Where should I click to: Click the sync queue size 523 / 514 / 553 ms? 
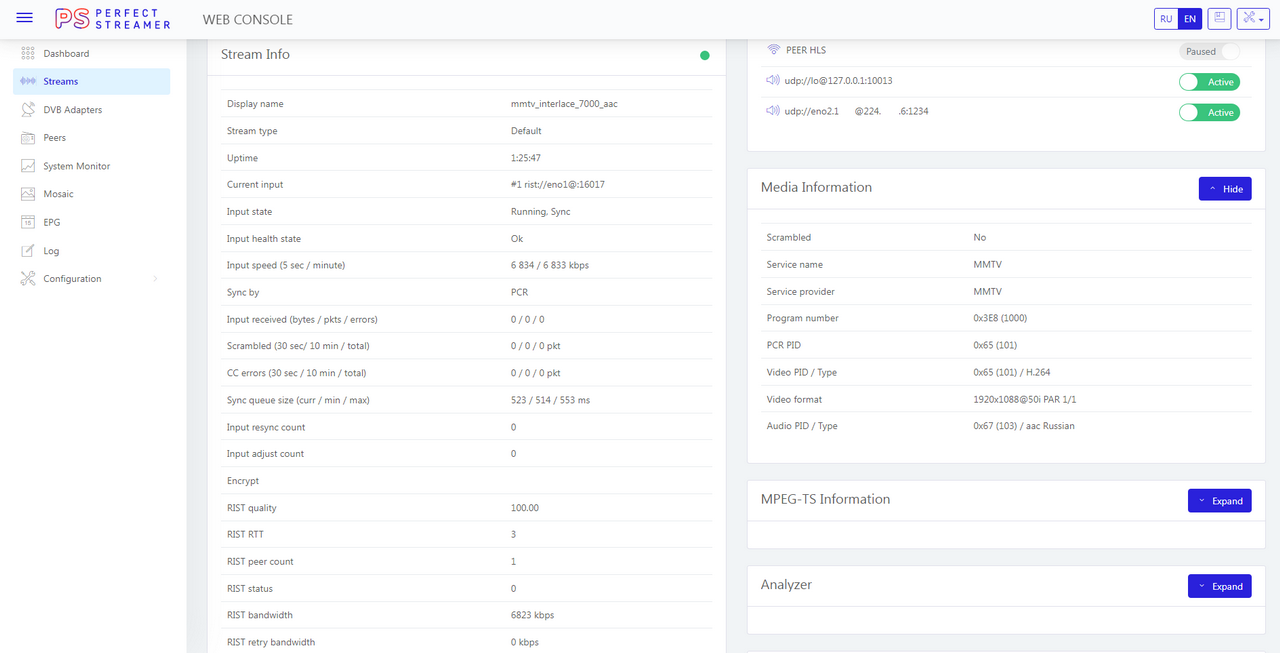550,400
